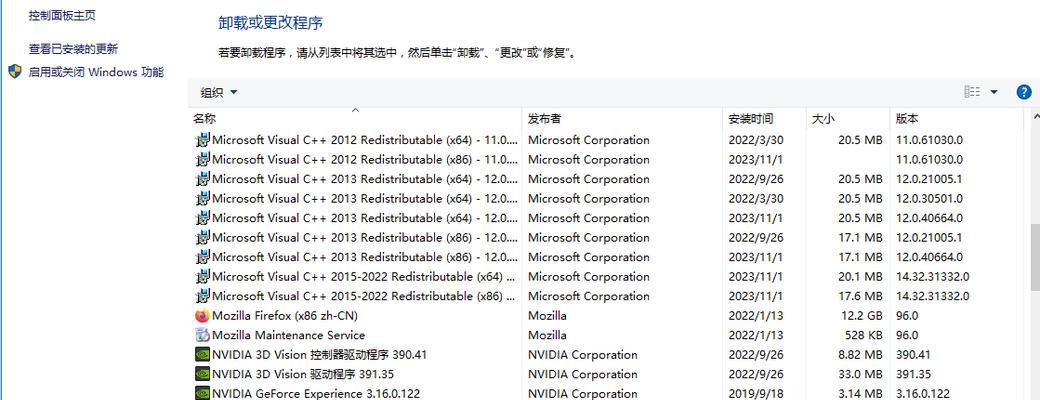Click NVIDIA 3D Vision 驱动程序 391.35 icon
The width and height of the screenshot is (1040, 400).
tap(203, 374)
